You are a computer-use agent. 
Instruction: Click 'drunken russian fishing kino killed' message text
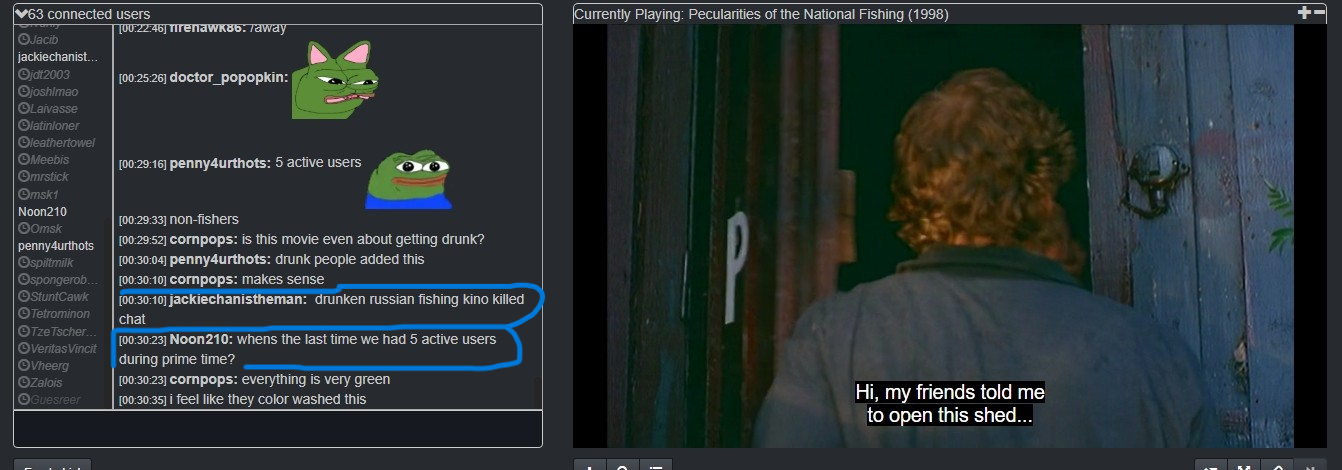pos(420,299)
